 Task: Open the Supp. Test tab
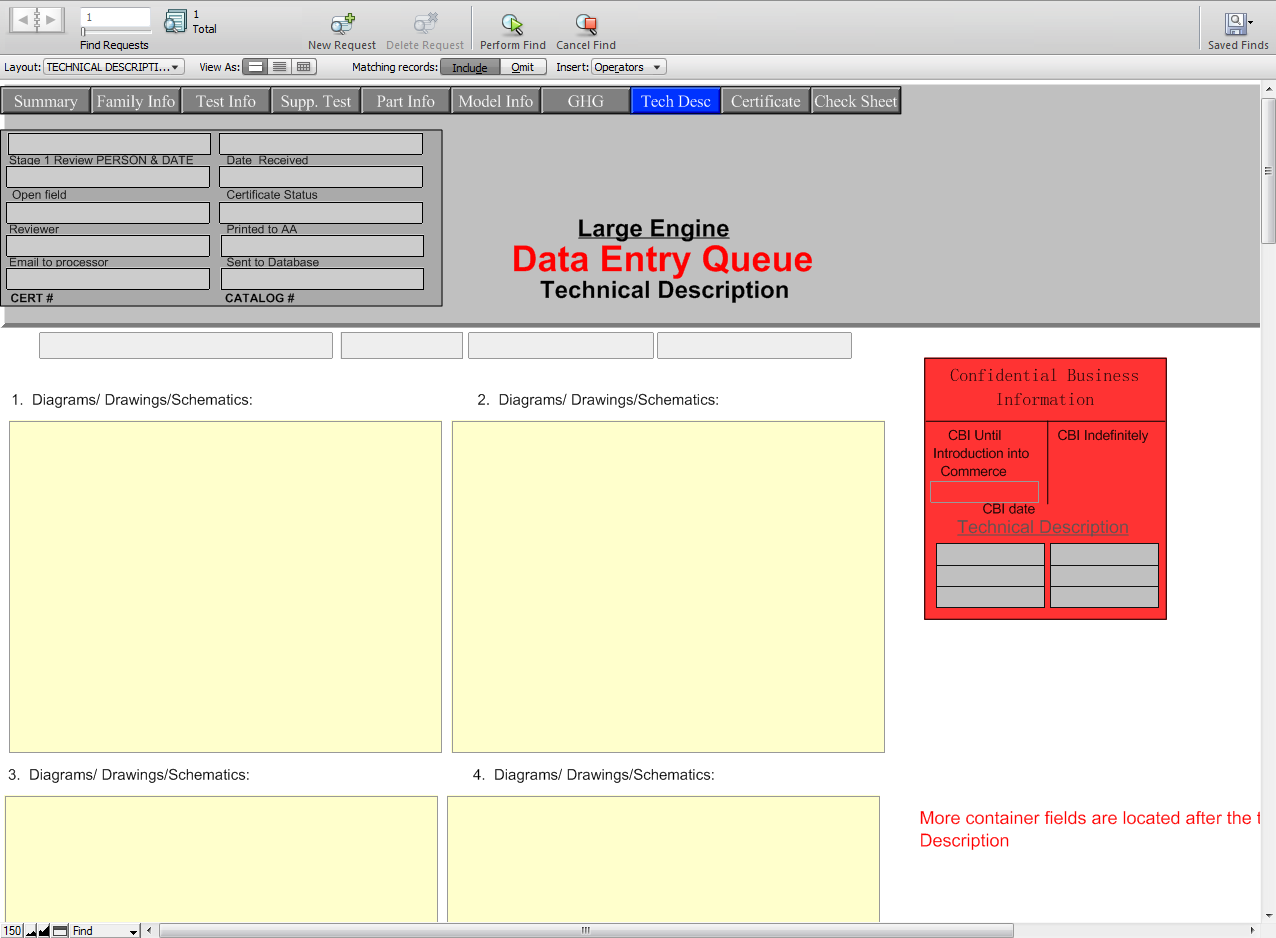316,101
